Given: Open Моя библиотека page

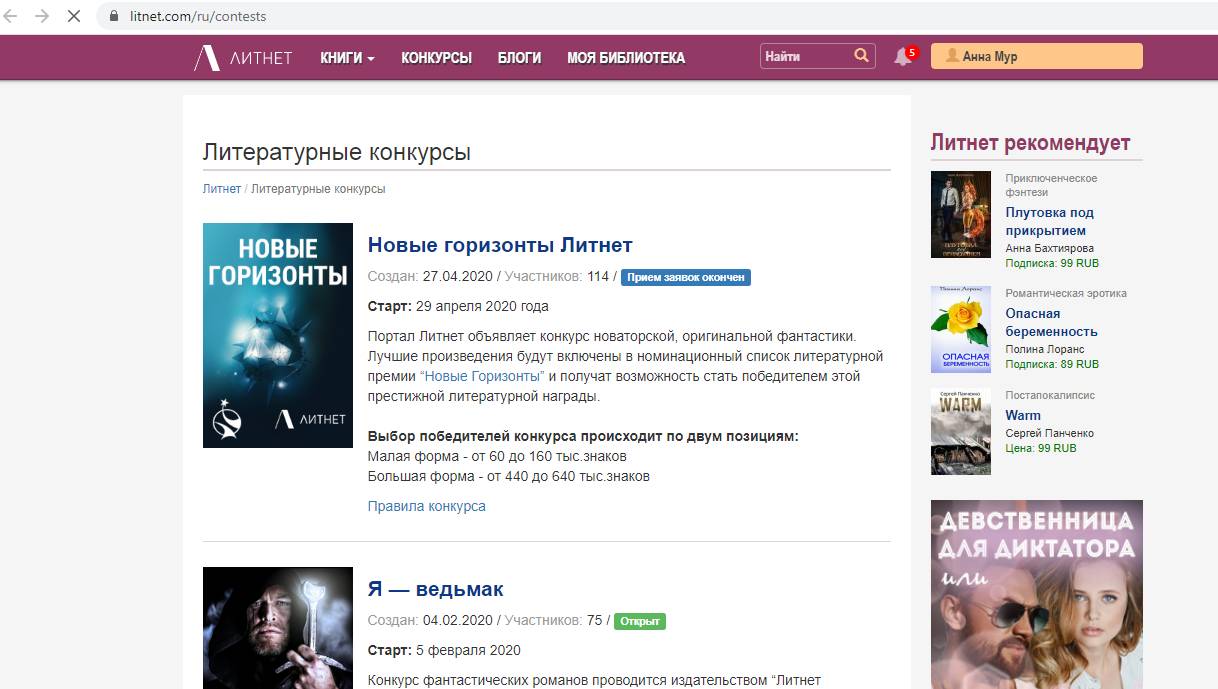Looking at the screenshot, I should tap(625, 58).
